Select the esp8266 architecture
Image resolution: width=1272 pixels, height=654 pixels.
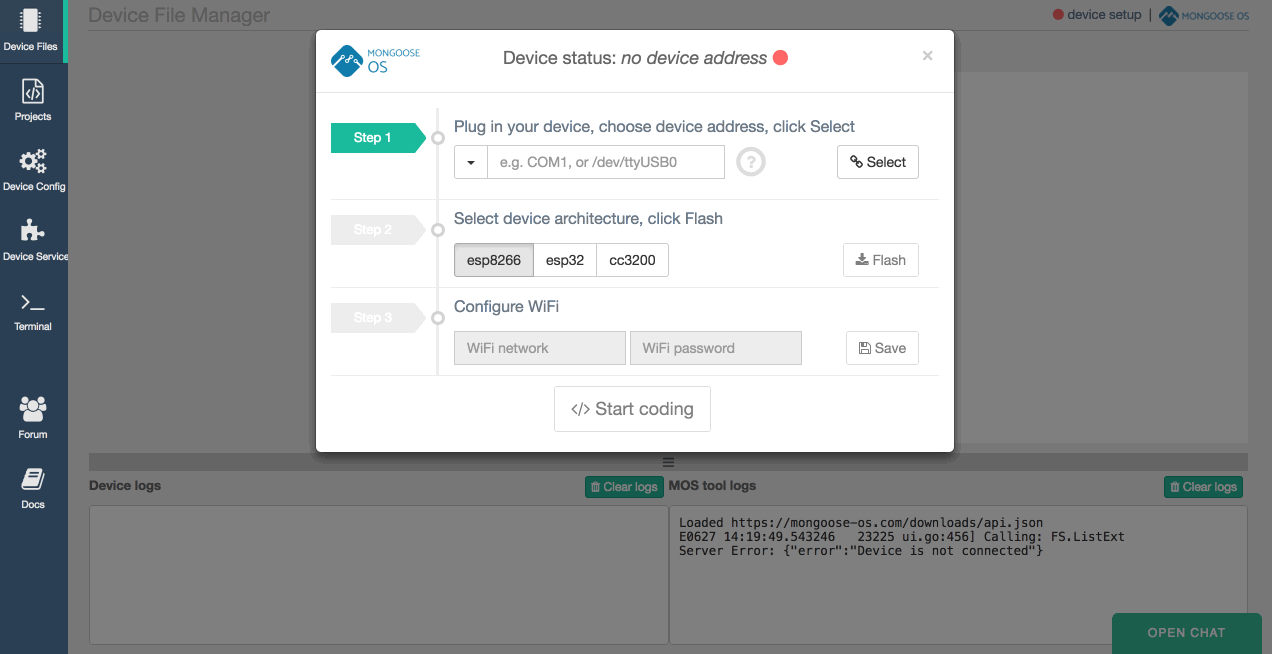[492, 260]
